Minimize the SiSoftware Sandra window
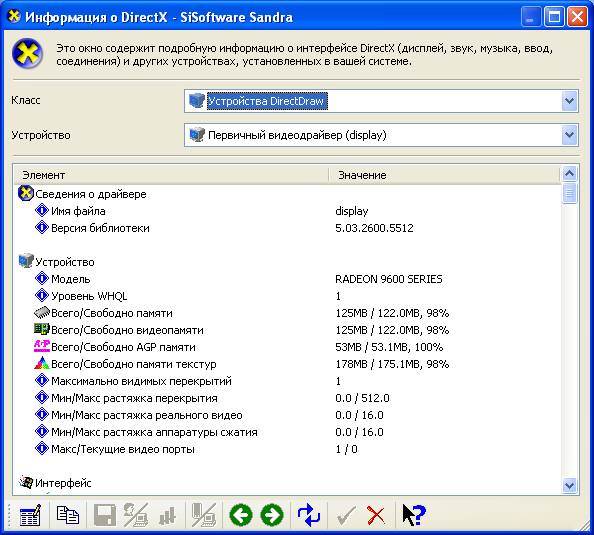This screenshot has width=594, height=535. pyautogui.click(x=530, y=17)
